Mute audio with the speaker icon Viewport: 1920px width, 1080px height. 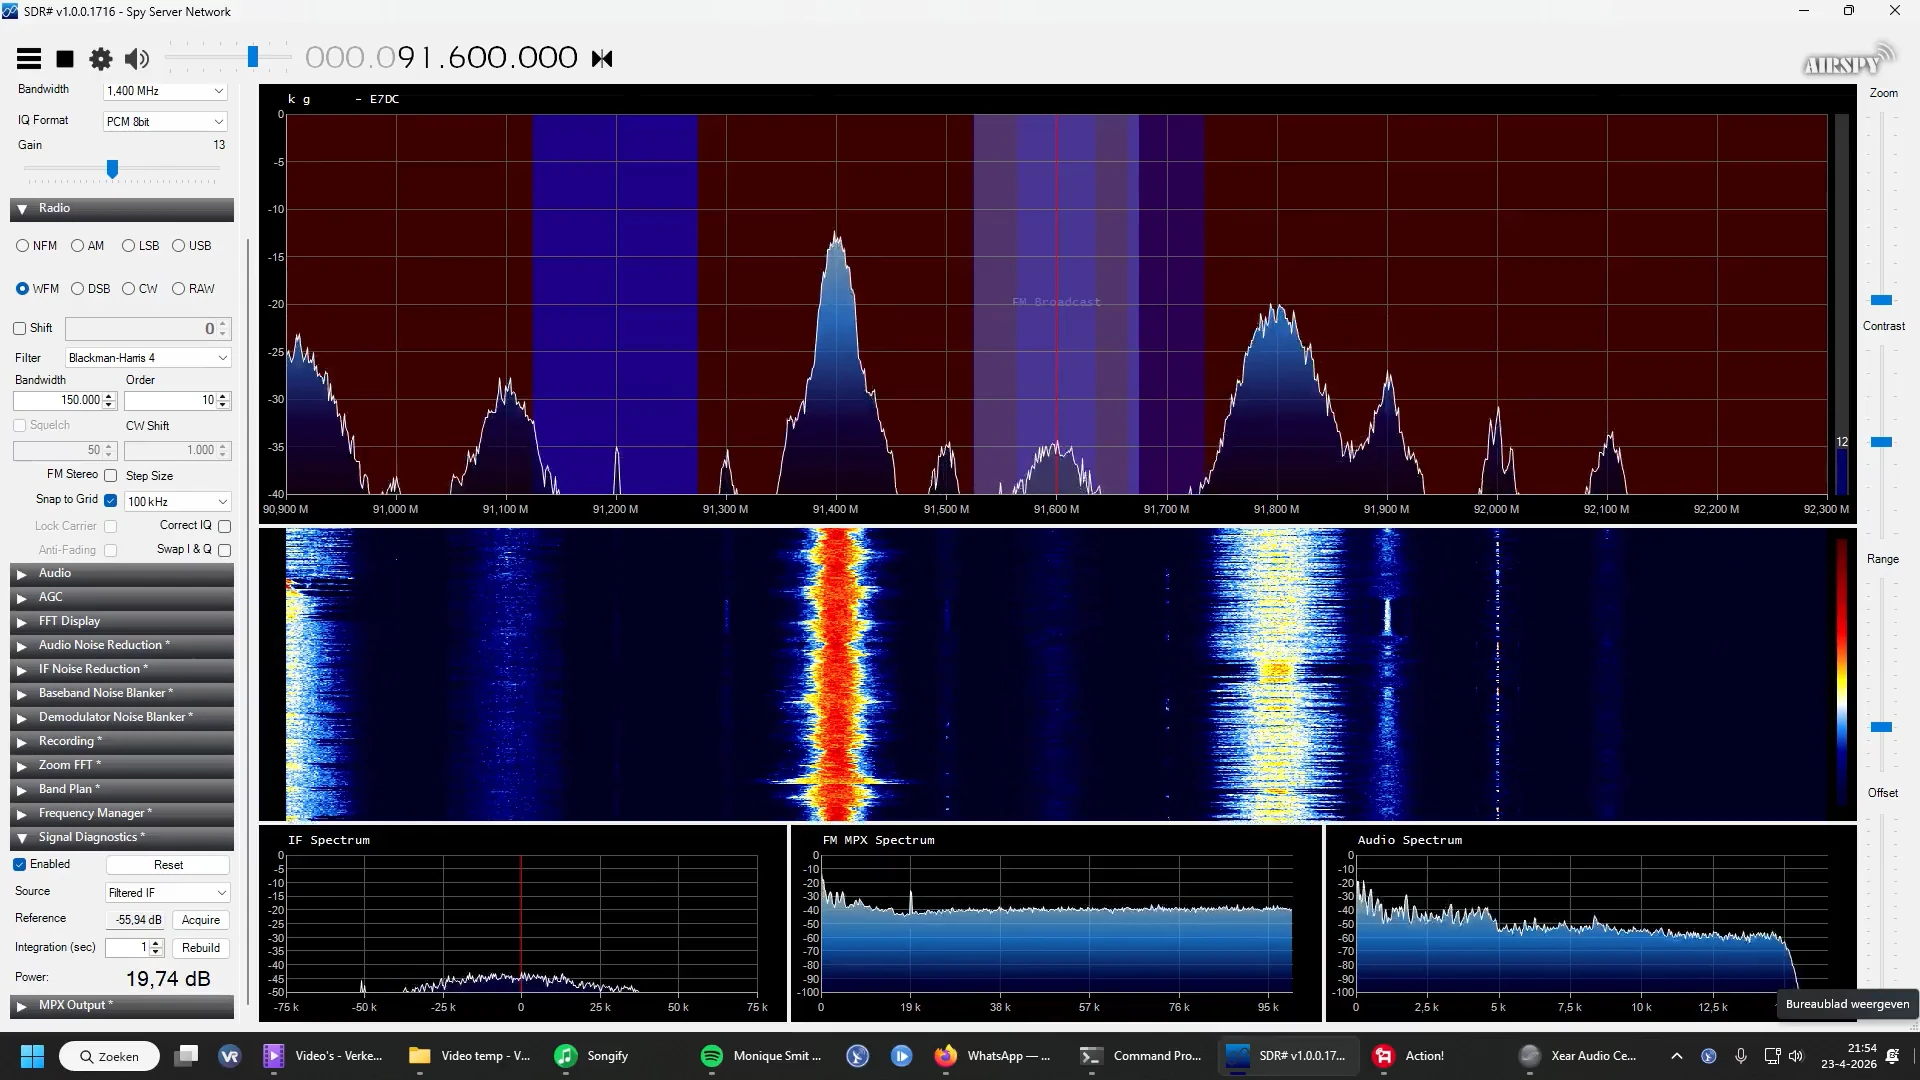coord(137,59)
